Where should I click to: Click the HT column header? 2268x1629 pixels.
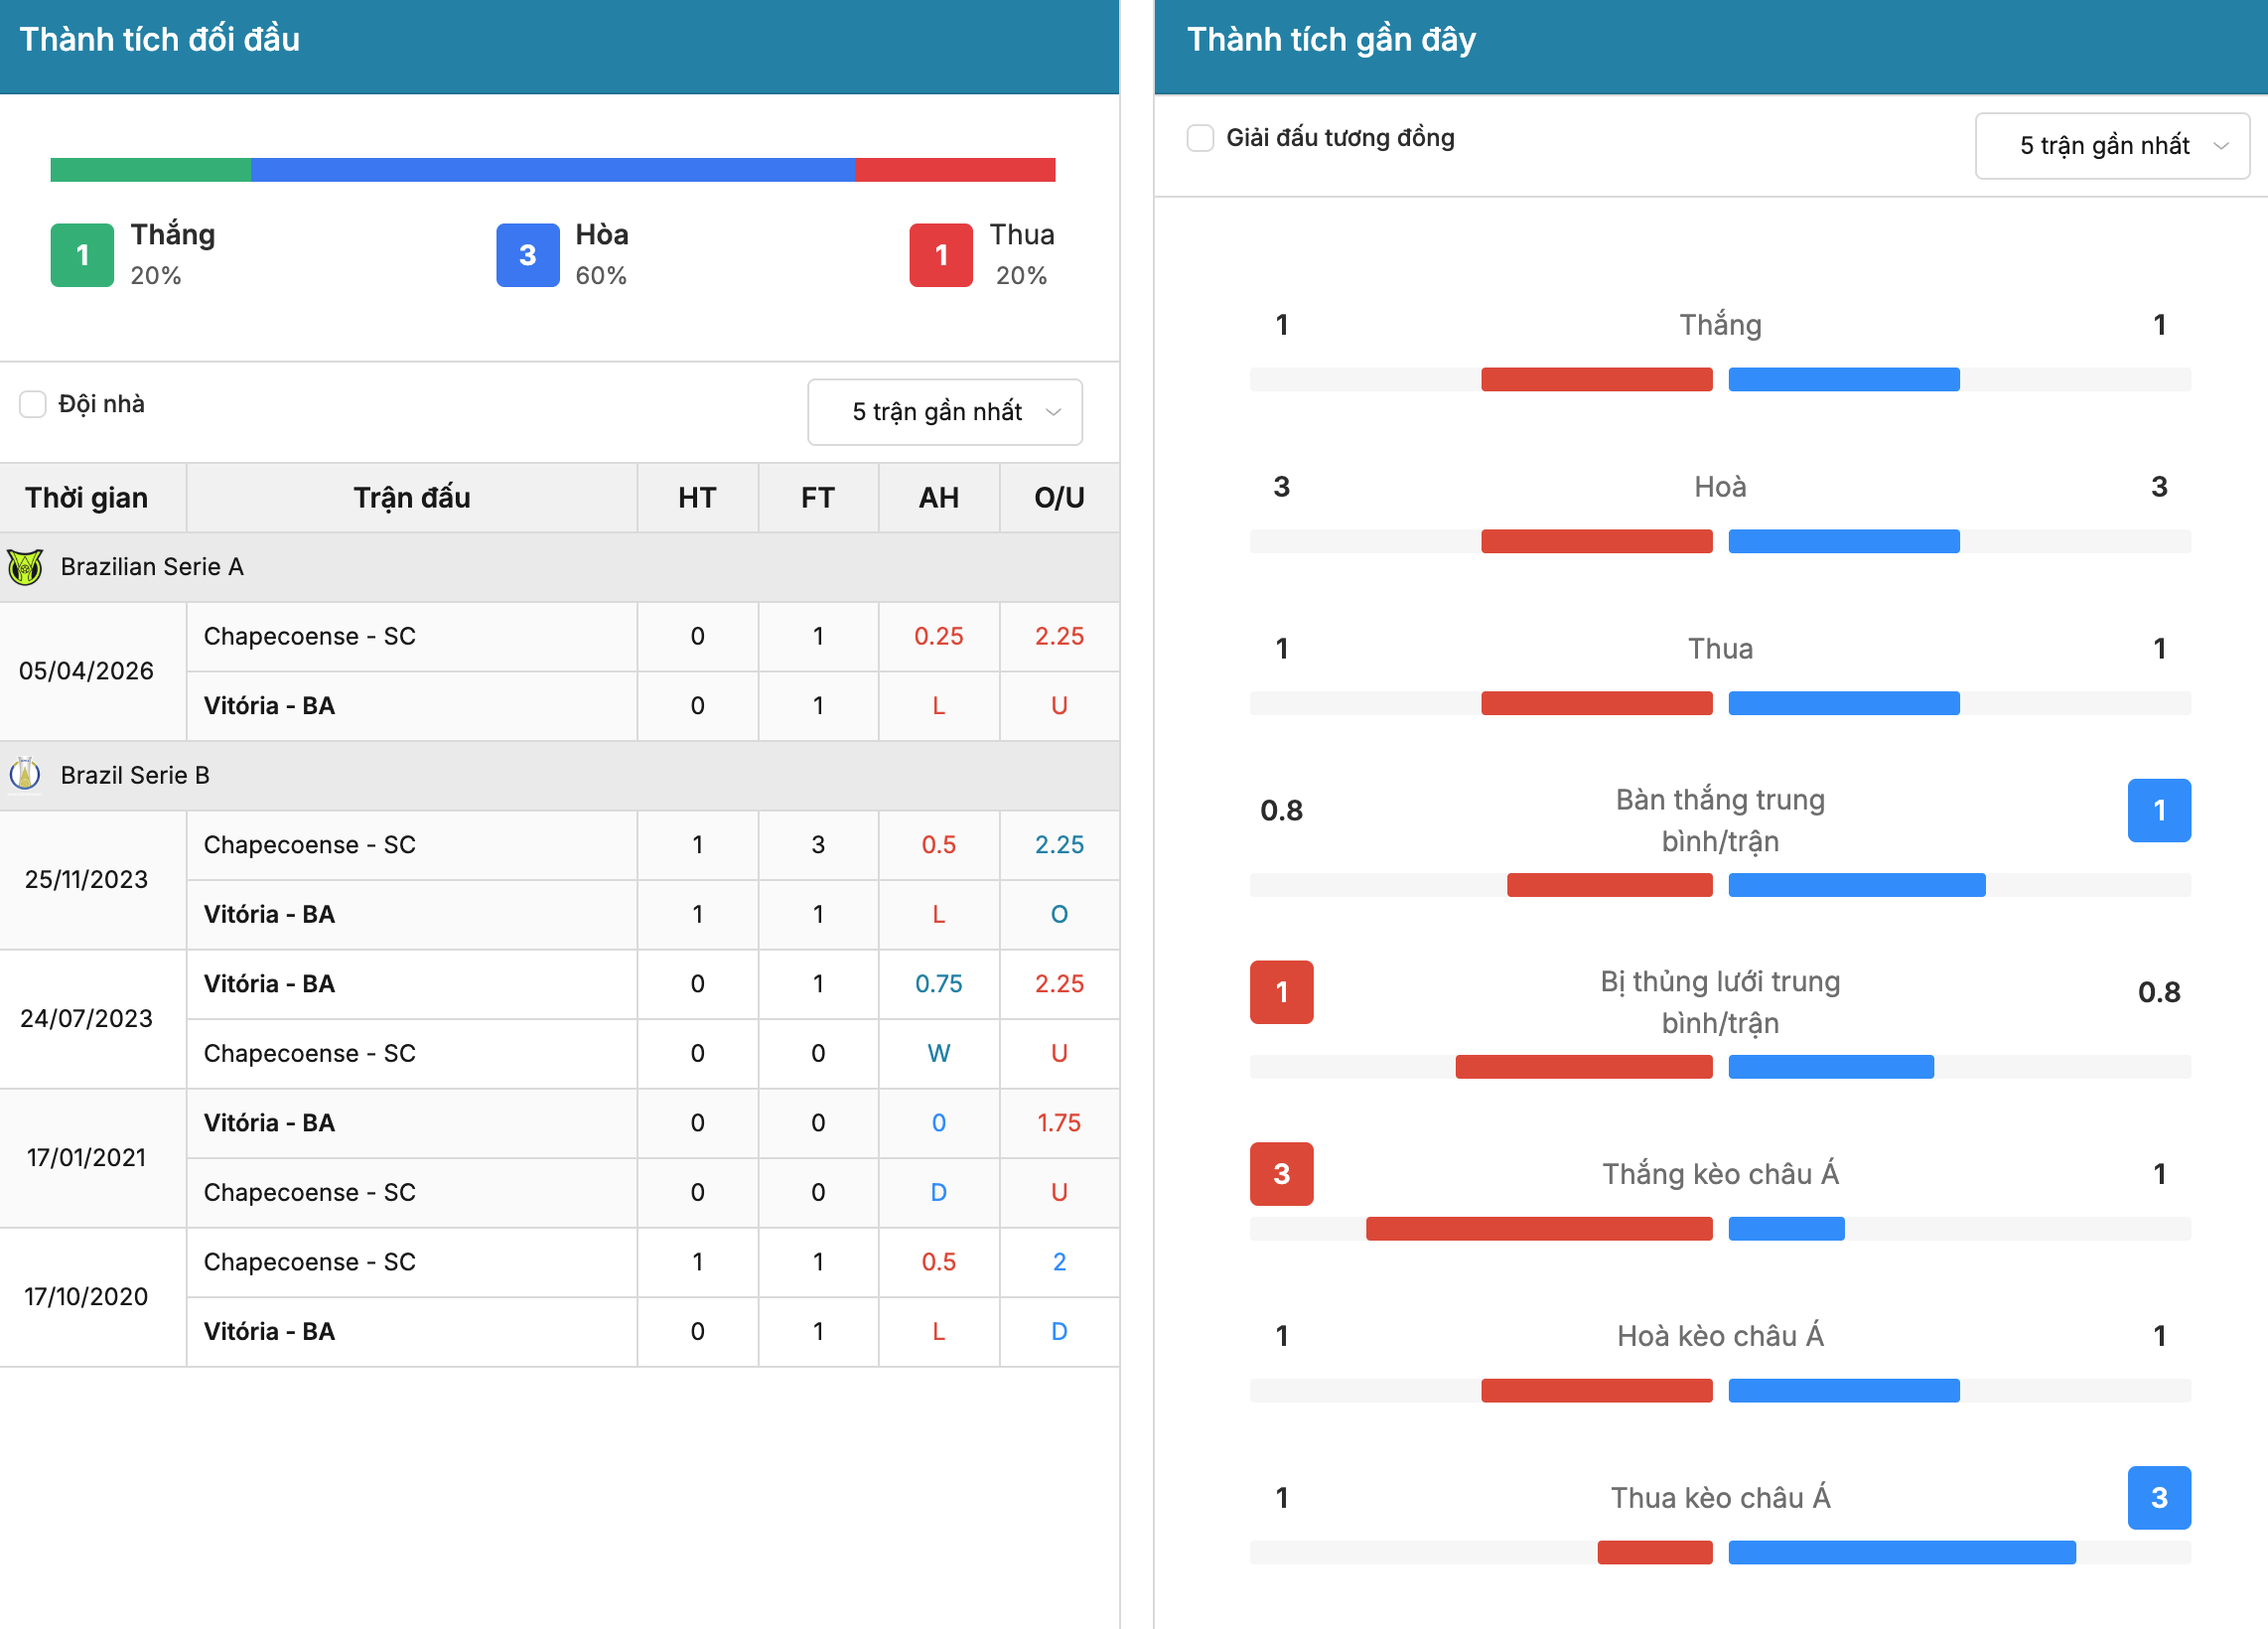(698, 498)
